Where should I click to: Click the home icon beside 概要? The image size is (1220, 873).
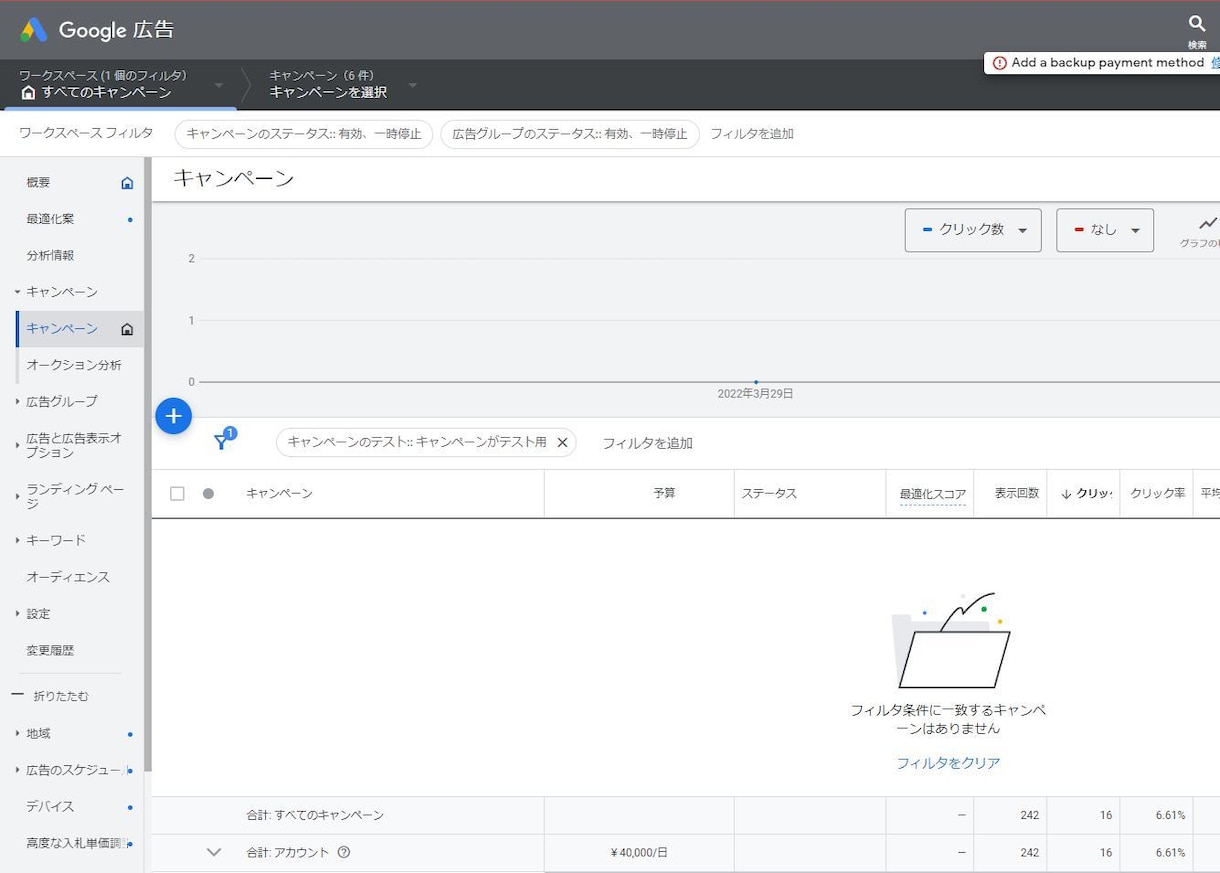click(x=127, y=183)
